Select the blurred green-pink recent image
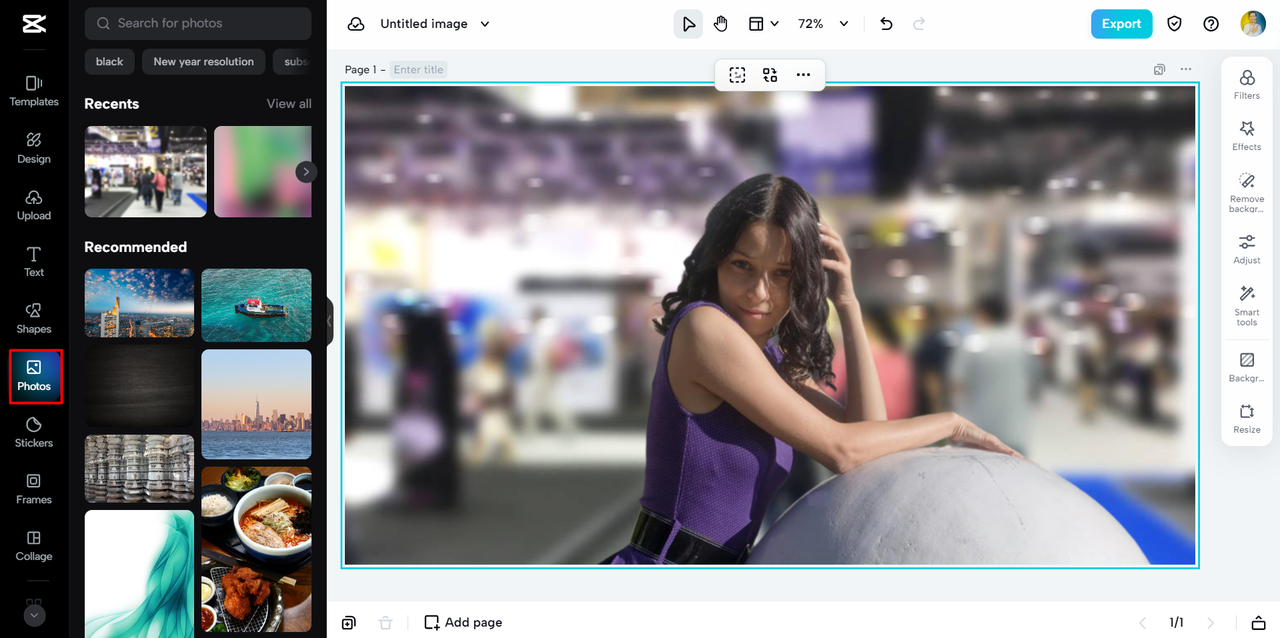 263,172
